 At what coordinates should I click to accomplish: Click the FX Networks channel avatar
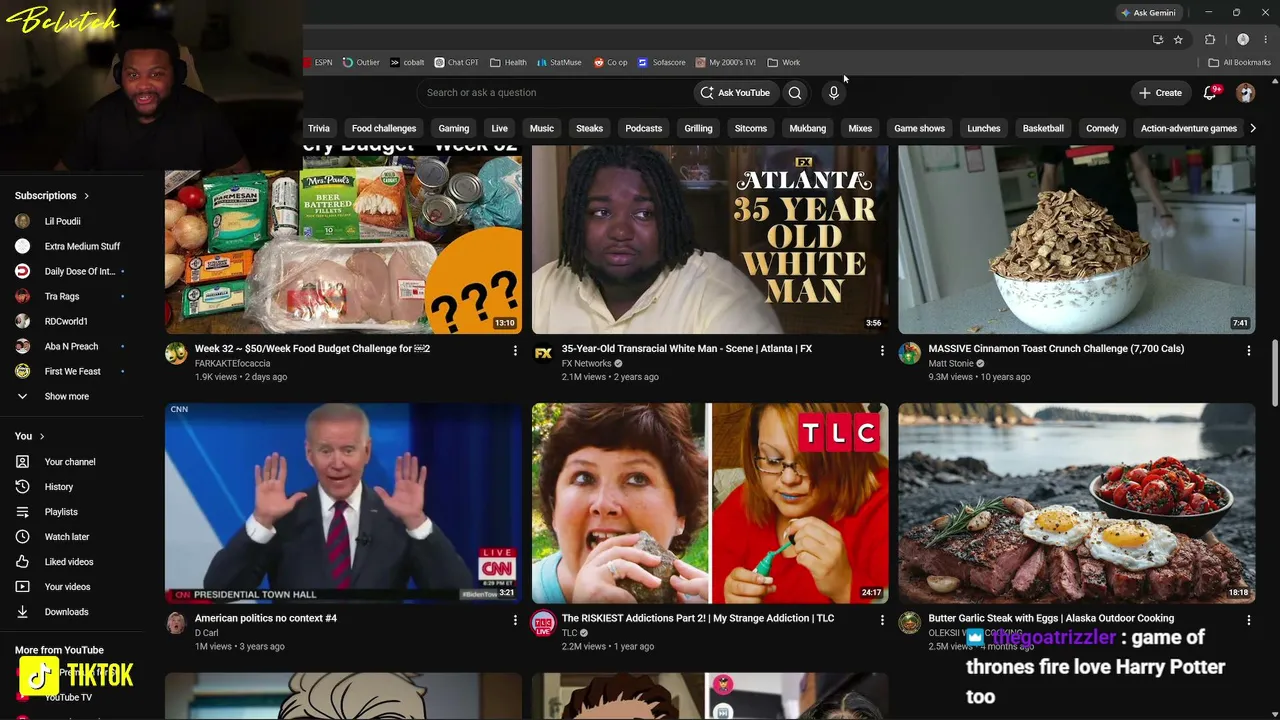[x=543, y=354]
